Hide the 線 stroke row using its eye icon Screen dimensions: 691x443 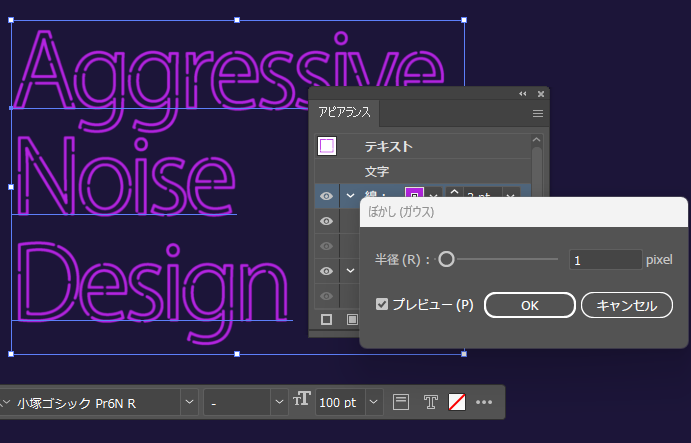pos(326,196)
